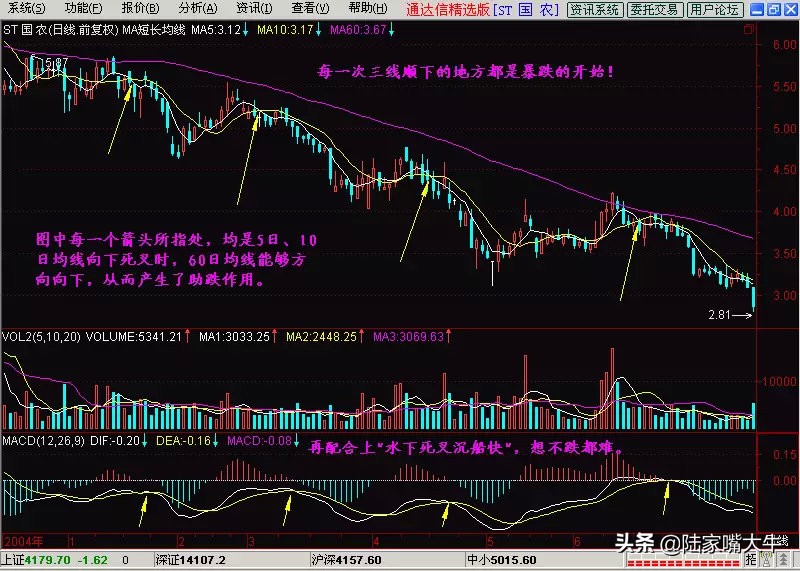Image resolution: width=800 pixels, height=571 pixels.
Task: Click the 用户论坛 button
Action: 714,9
